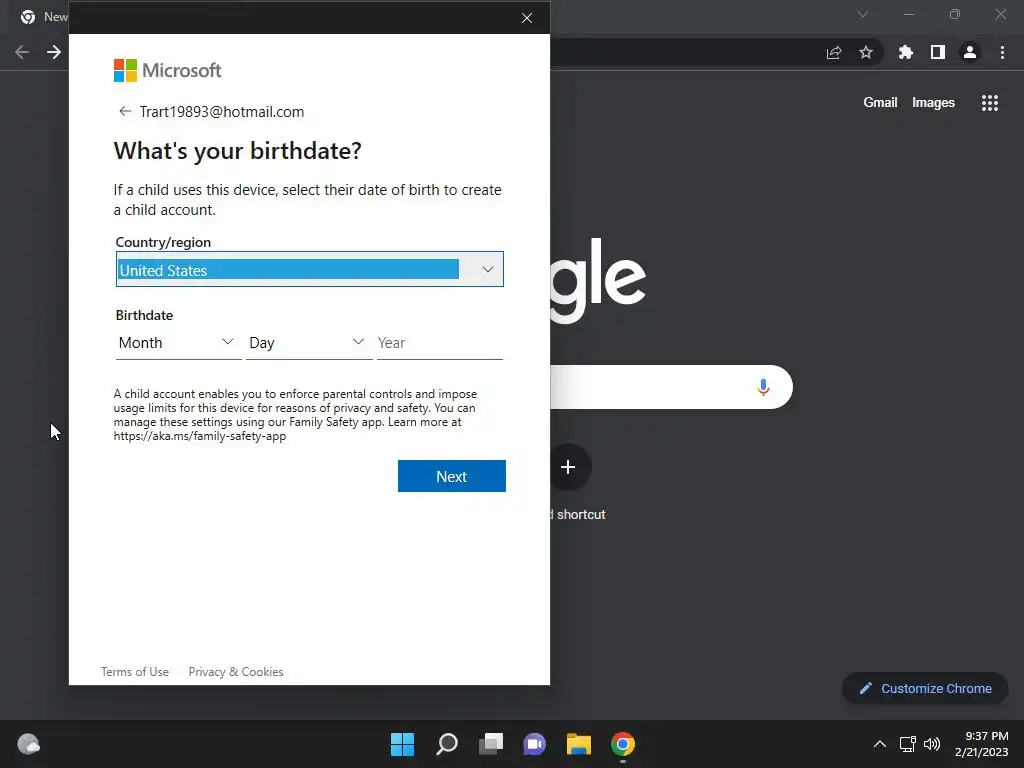Open File Explorer from the taskbar
Viewport: 1024px width, 768px height.
(x=579, y=744)
